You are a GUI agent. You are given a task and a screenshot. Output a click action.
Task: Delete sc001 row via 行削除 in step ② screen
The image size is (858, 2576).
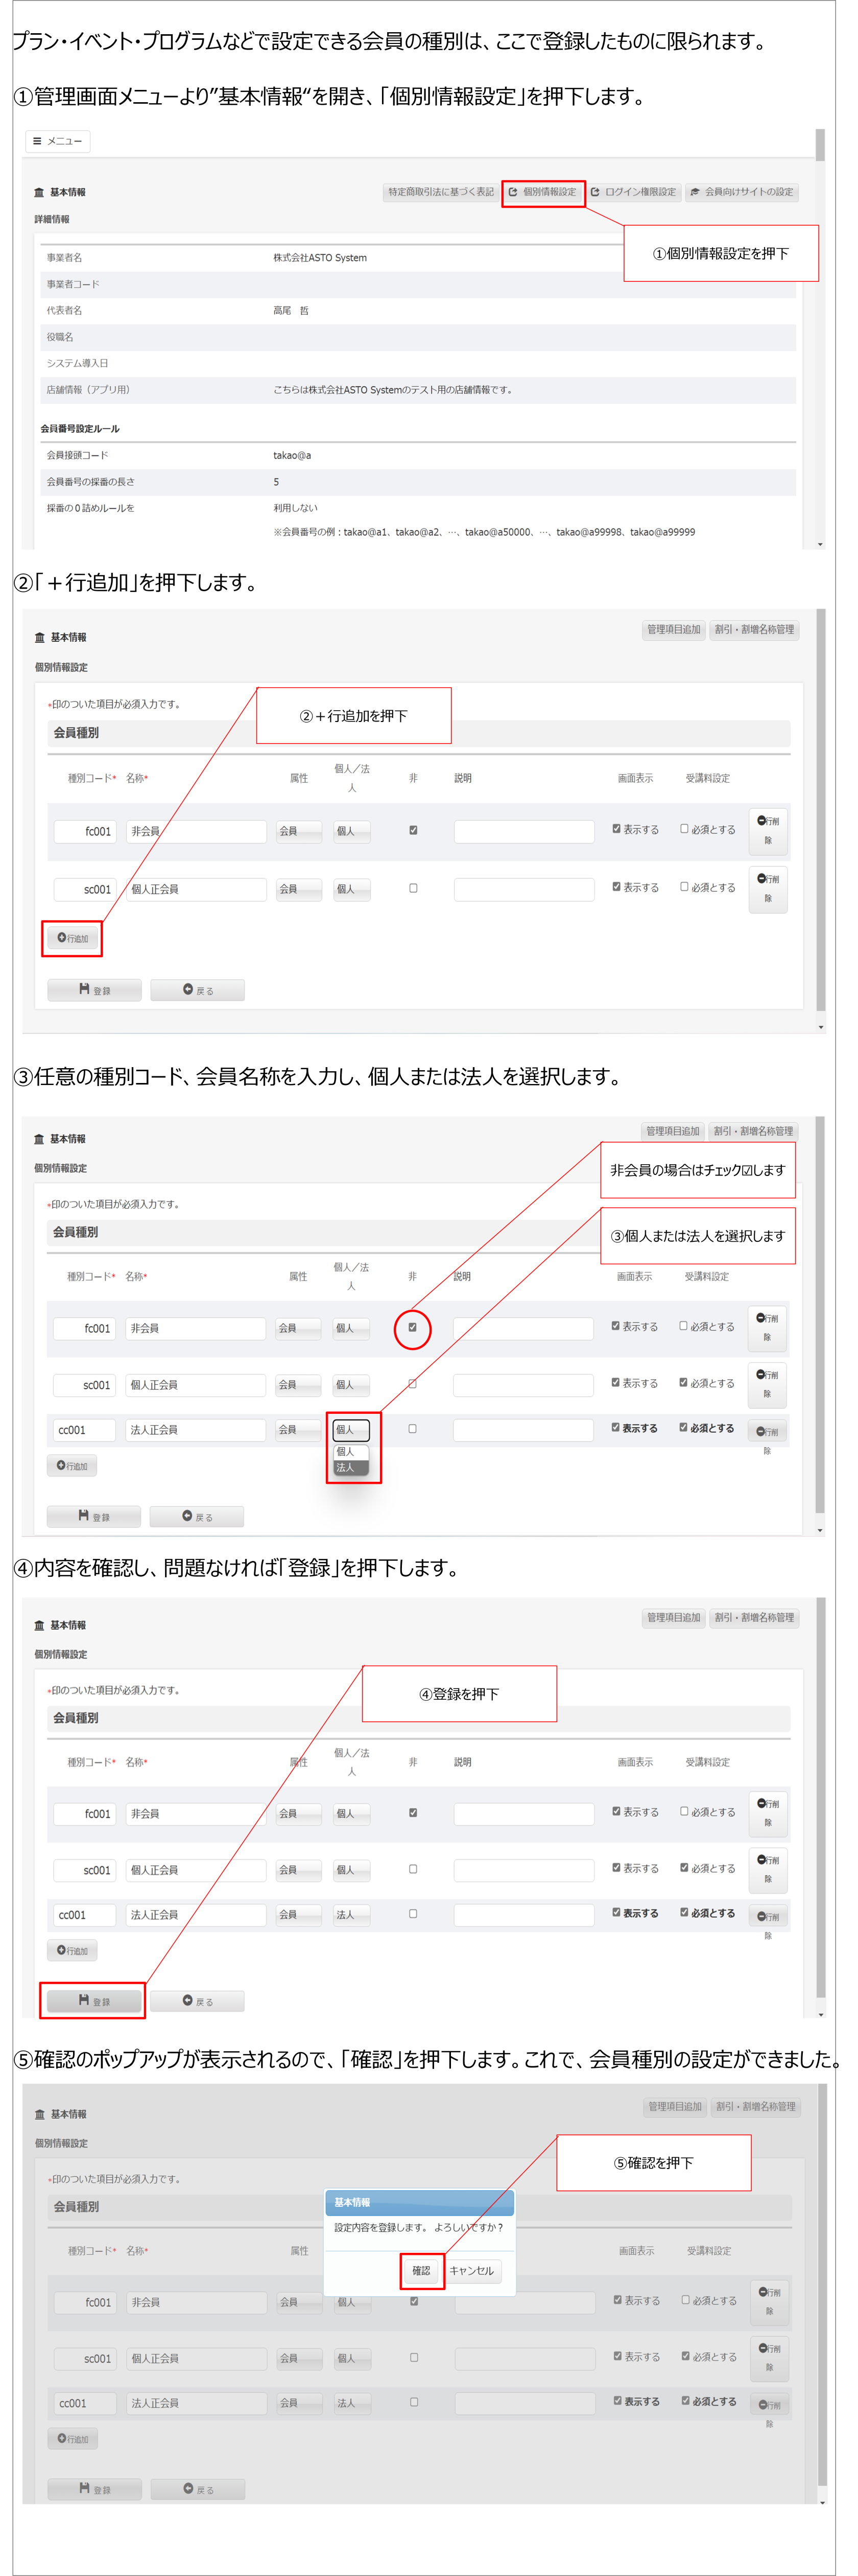[768, 889]
